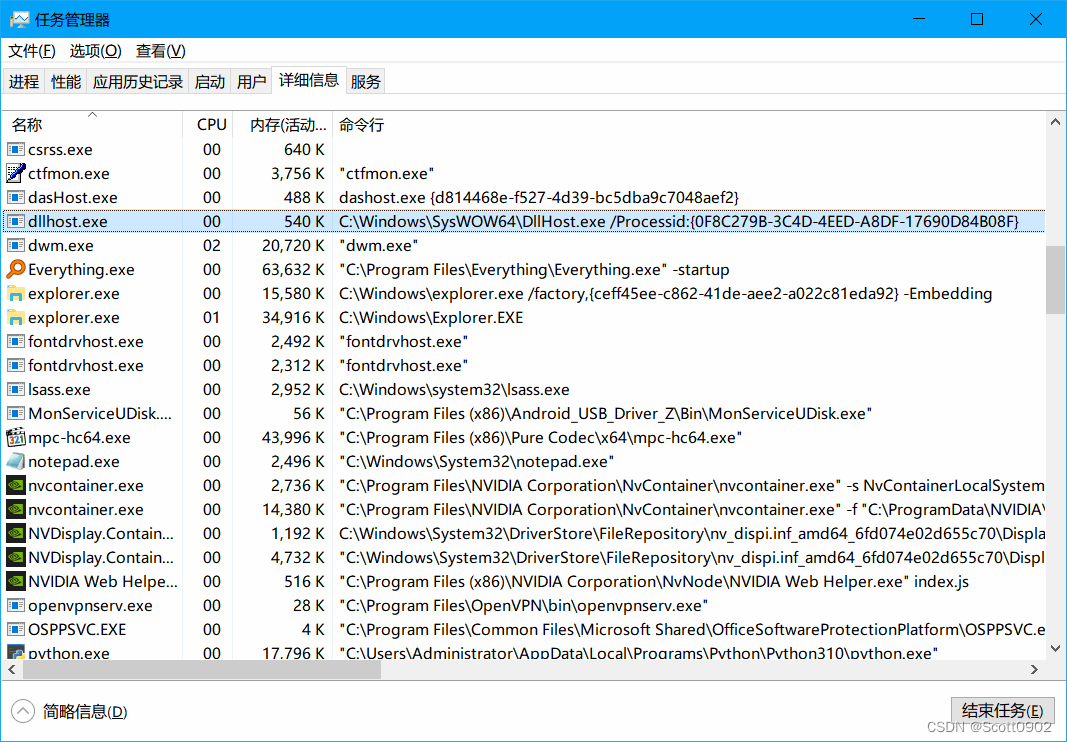This screenshot has height=742, width=1067.
Task: Click the python.exe icon
Action: tap(16, 652)
